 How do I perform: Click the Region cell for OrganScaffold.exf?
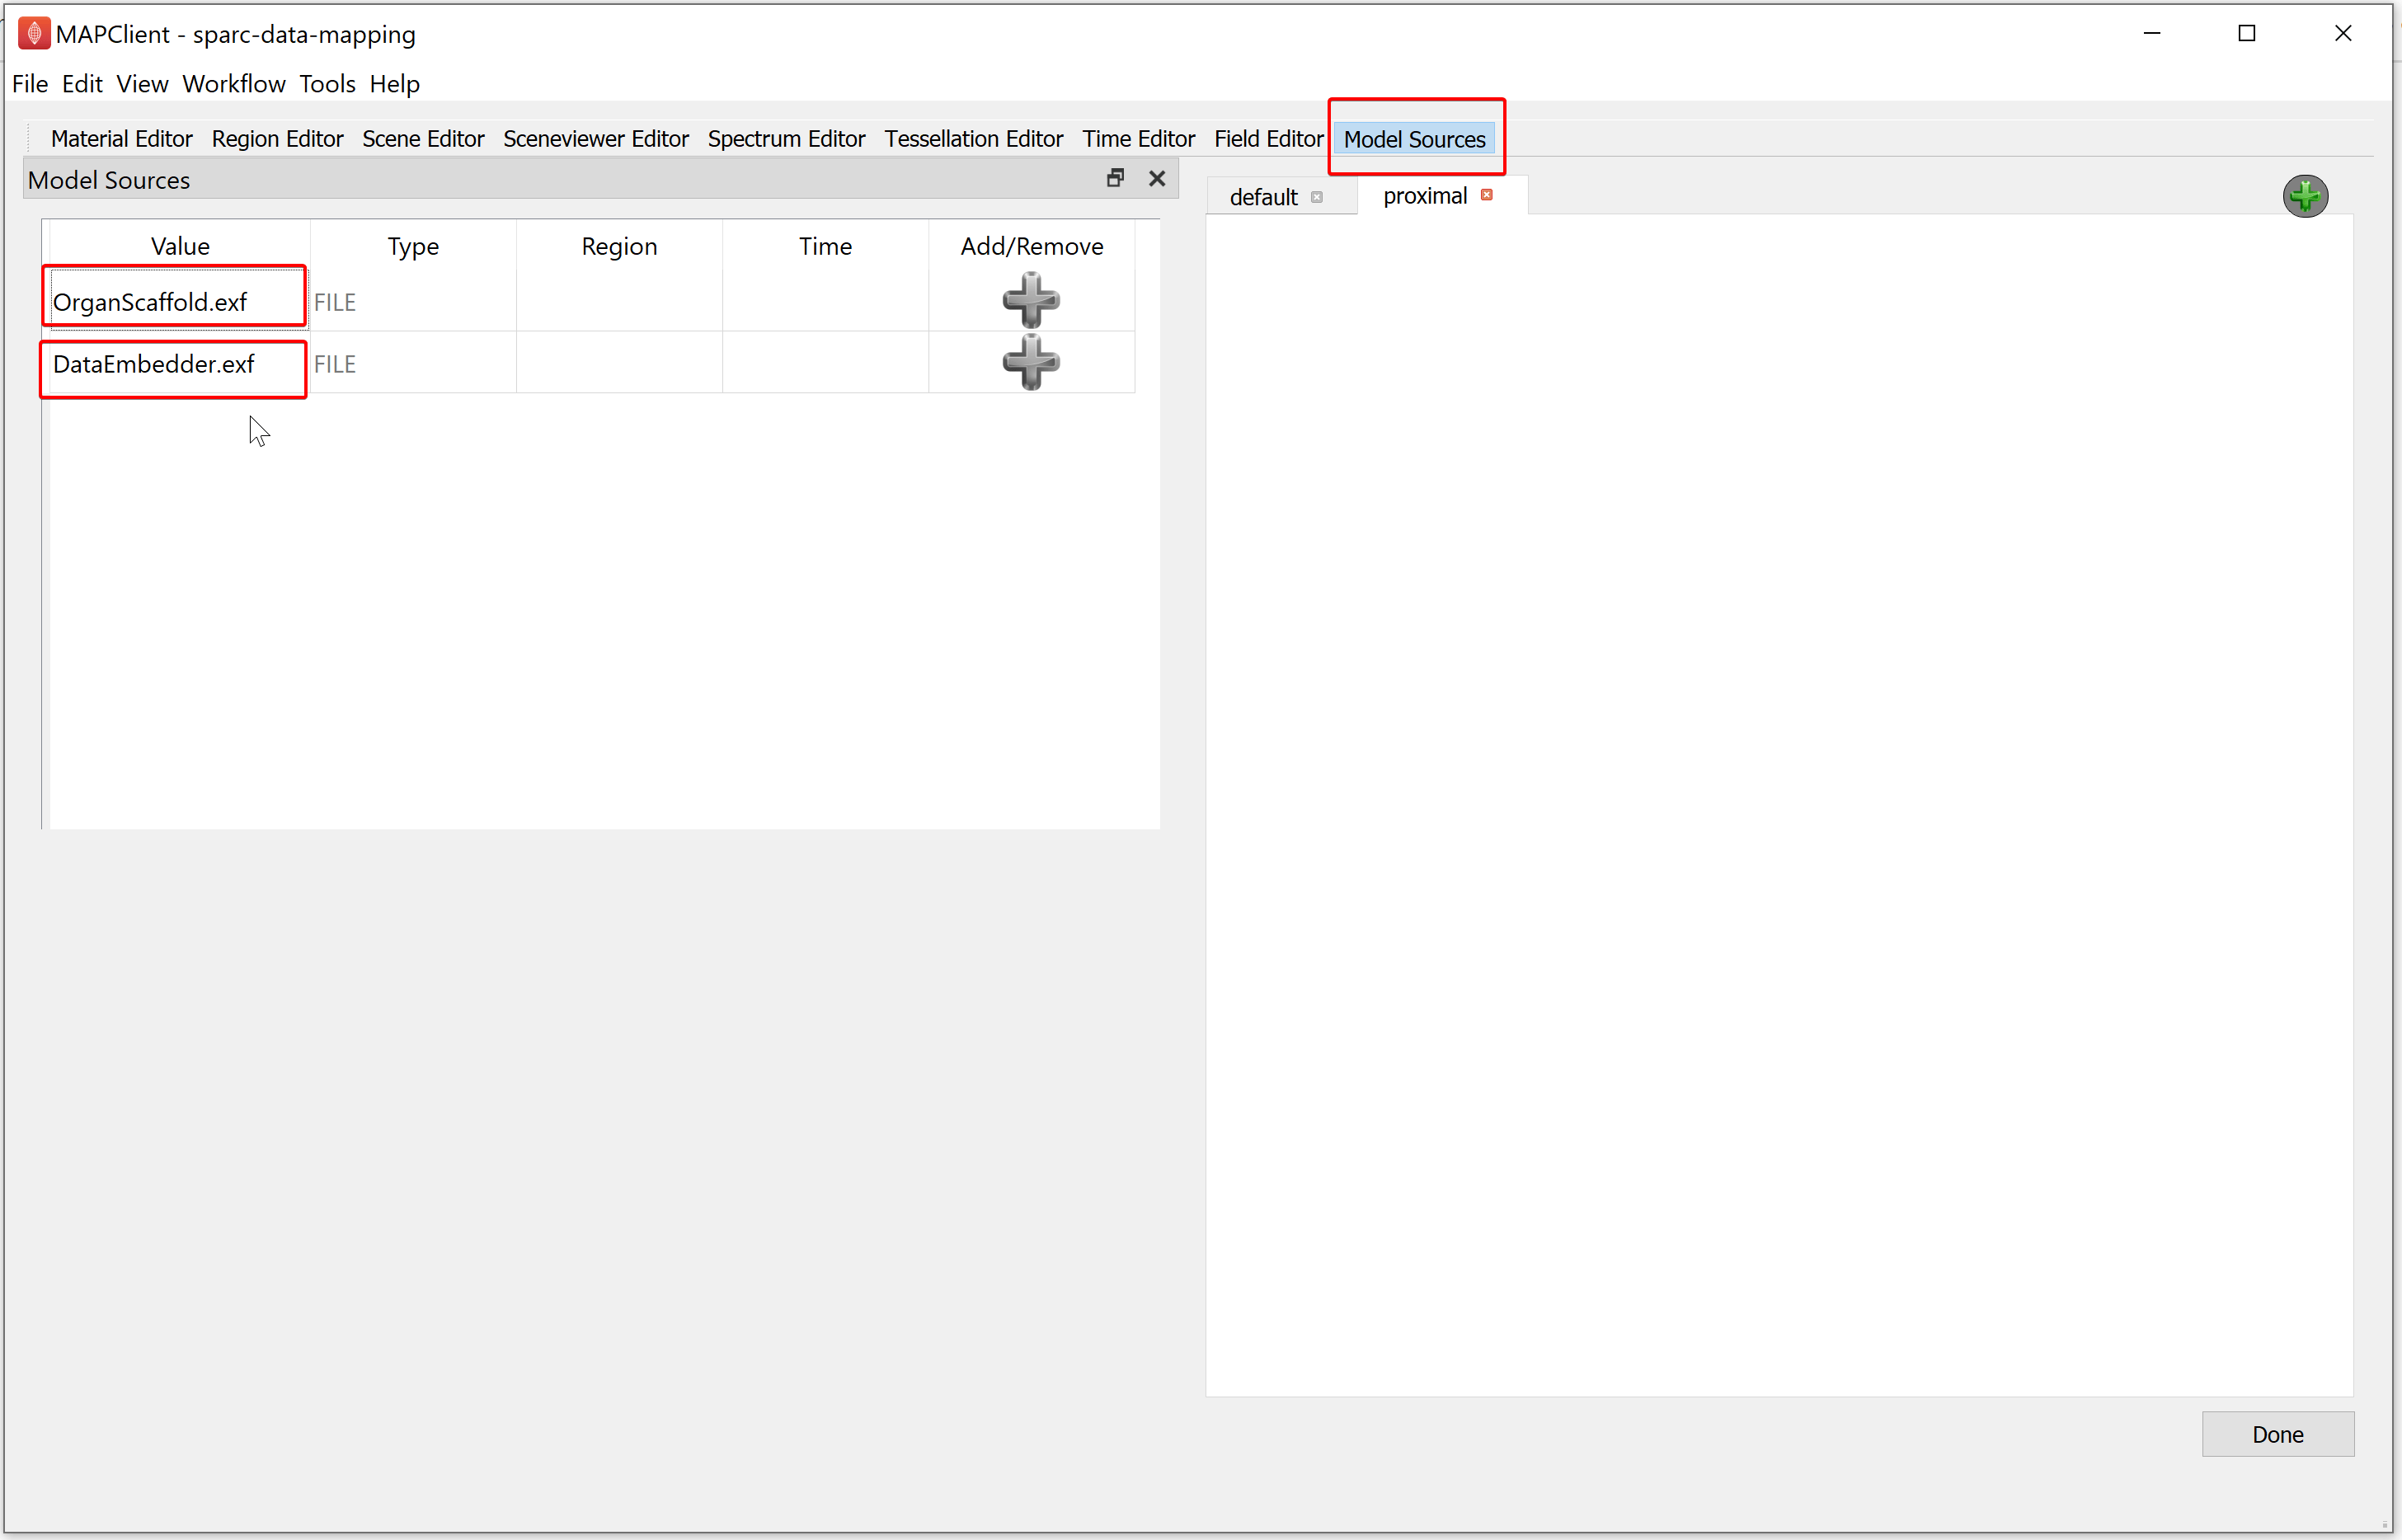[x=619, y=301]
